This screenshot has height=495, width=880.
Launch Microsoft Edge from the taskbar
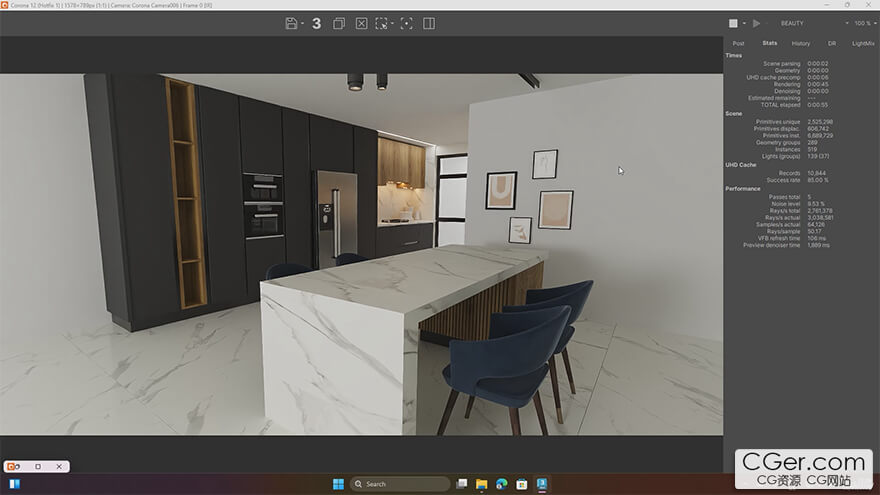point(502,484)
